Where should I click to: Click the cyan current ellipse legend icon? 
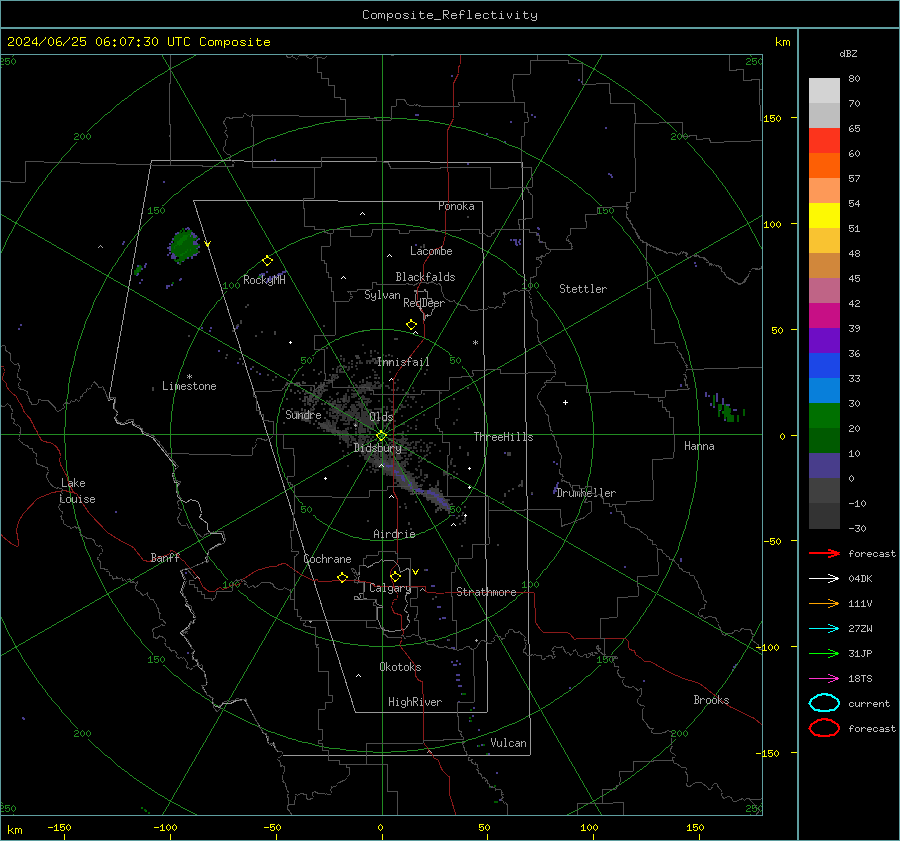(x=824, y=703)
